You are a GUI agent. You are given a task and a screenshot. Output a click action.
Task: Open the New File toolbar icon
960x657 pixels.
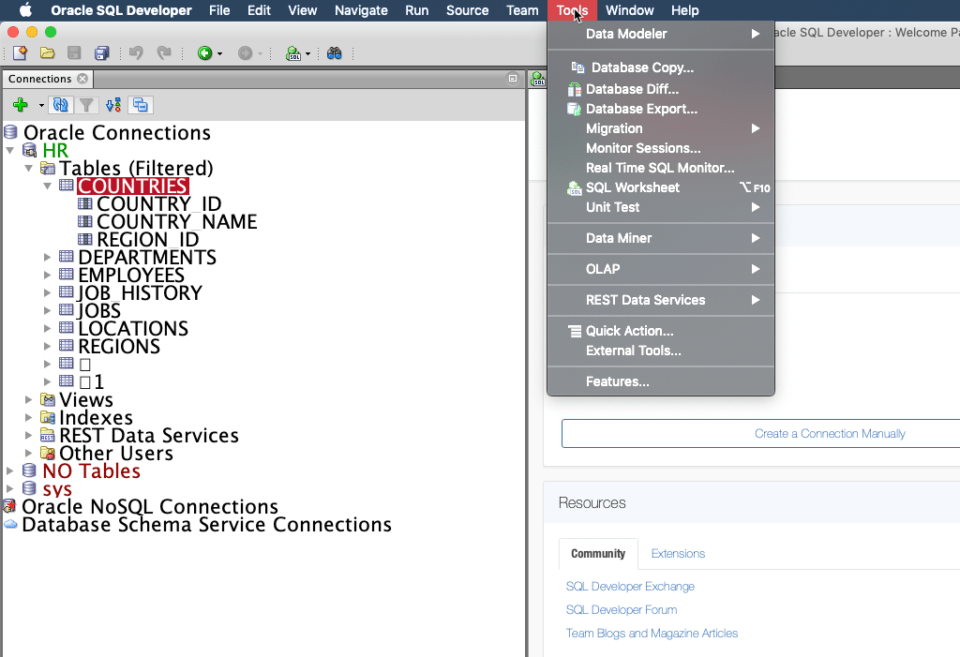point(20,53)
